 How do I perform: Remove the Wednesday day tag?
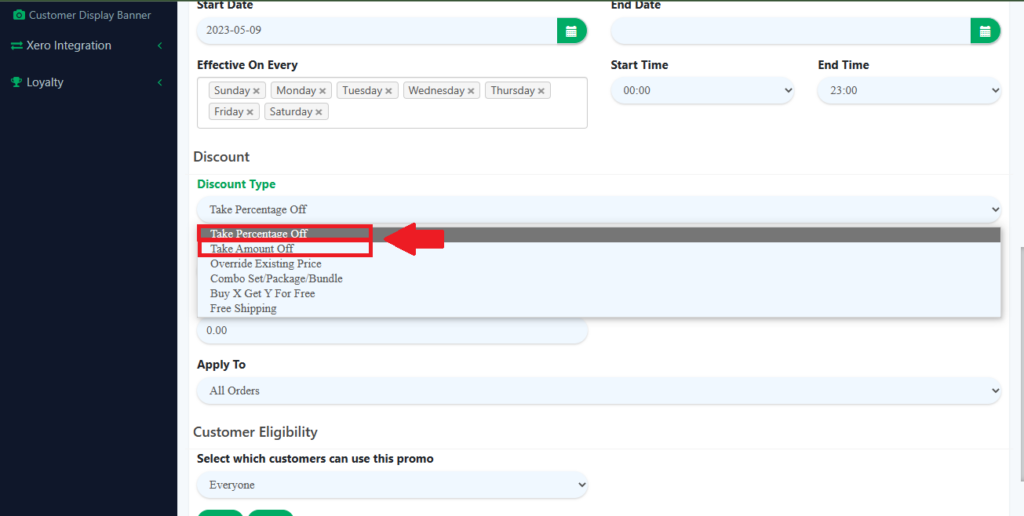(x=471, y=91)
